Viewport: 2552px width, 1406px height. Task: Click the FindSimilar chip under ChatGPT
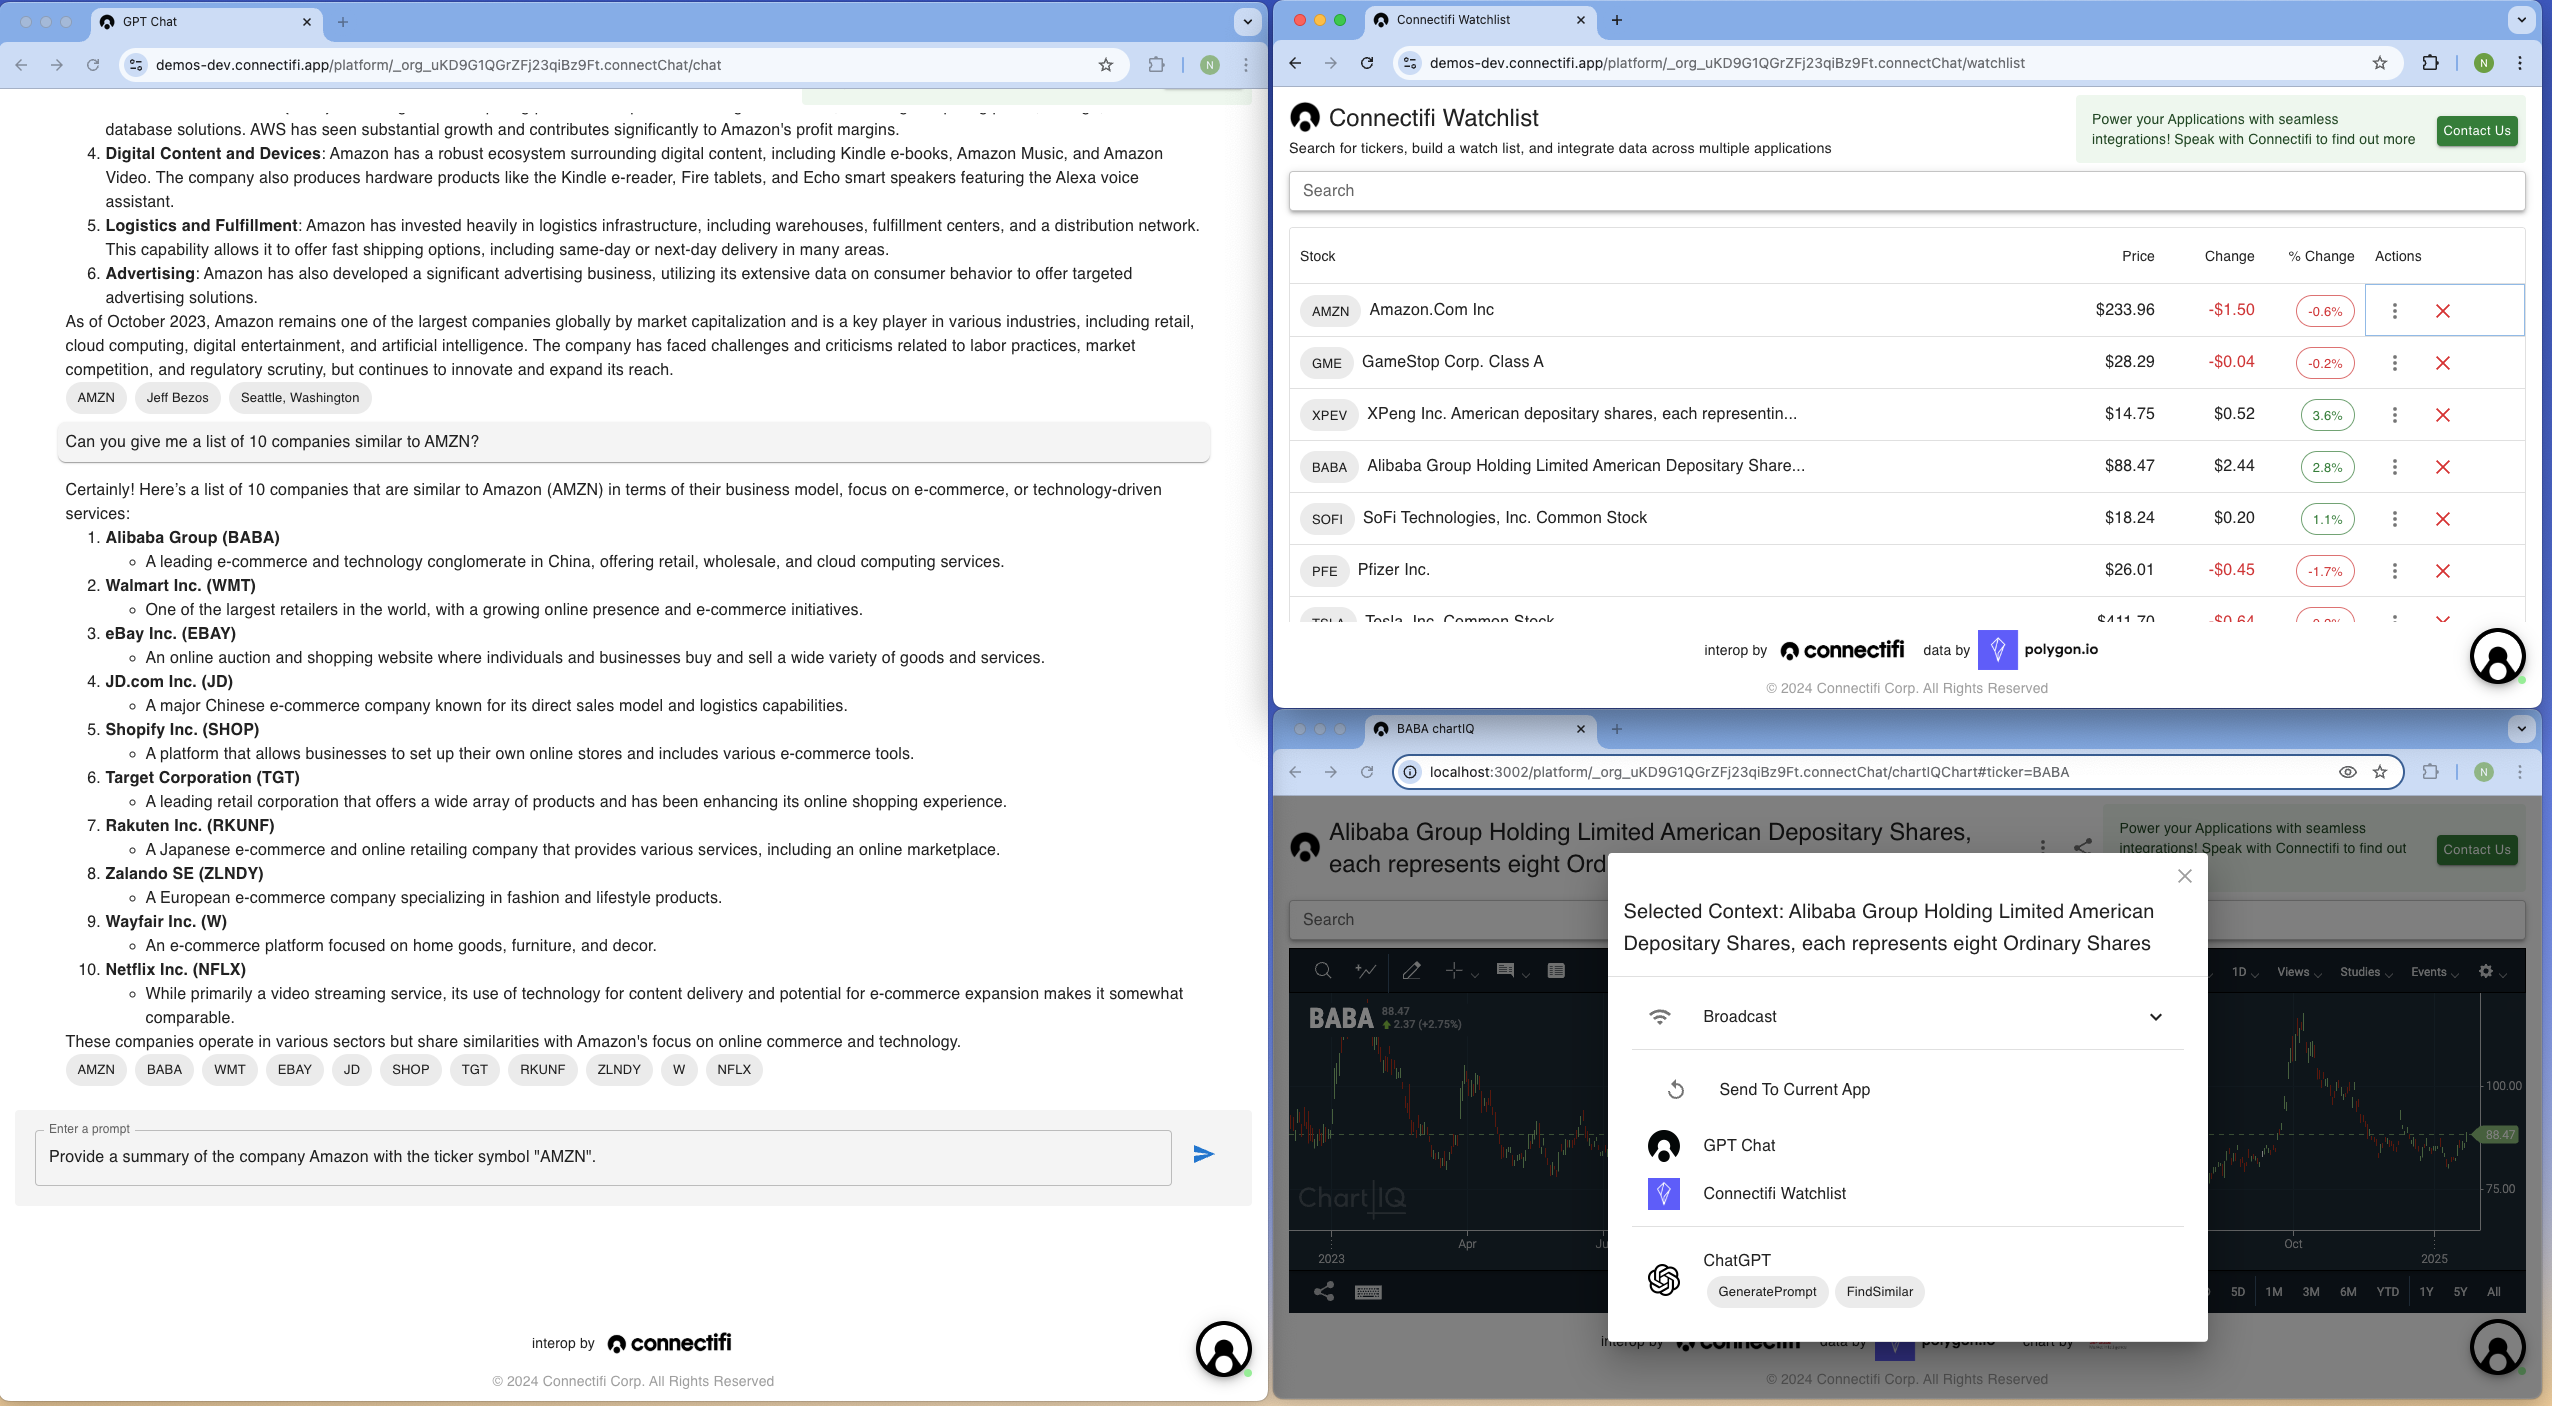pyautogui.click(x=1879, y=1292)
